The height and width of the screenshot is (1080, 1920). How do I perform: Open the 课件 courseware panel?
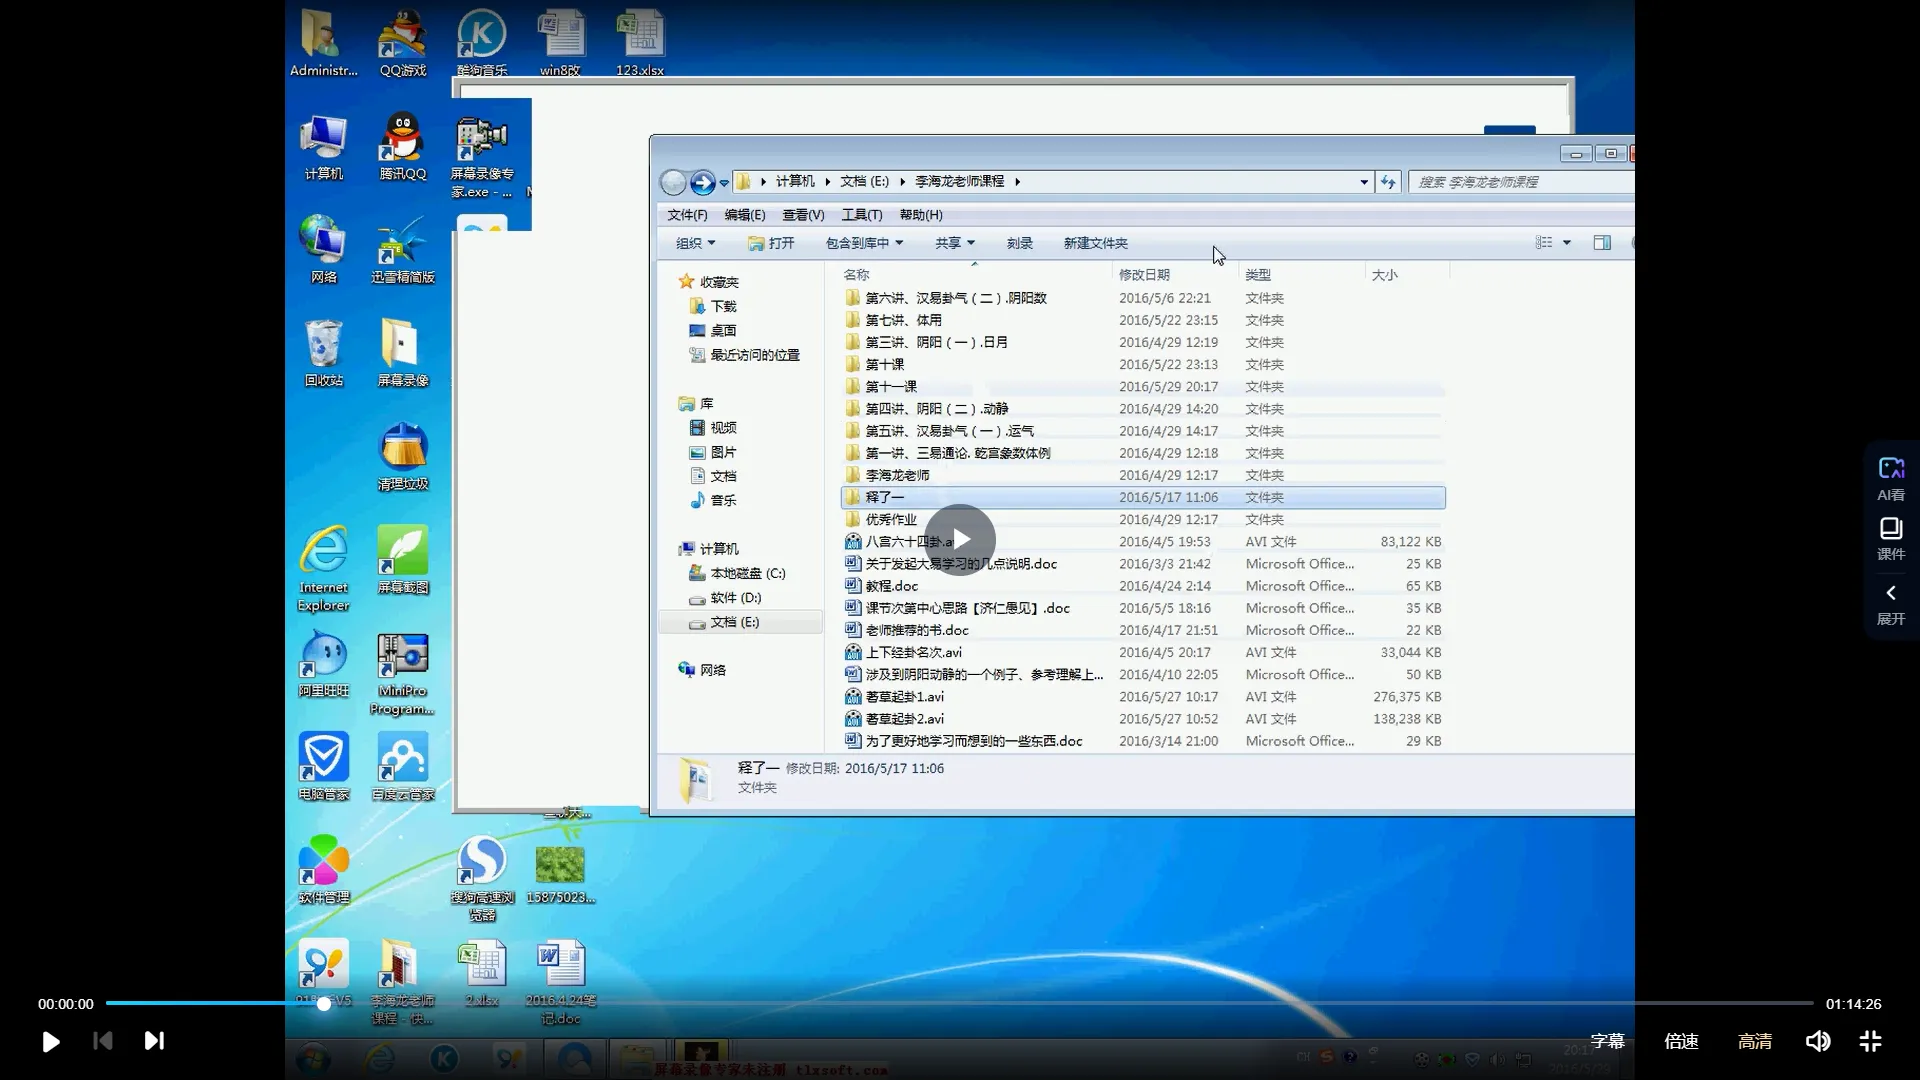tap(1891, 538)
